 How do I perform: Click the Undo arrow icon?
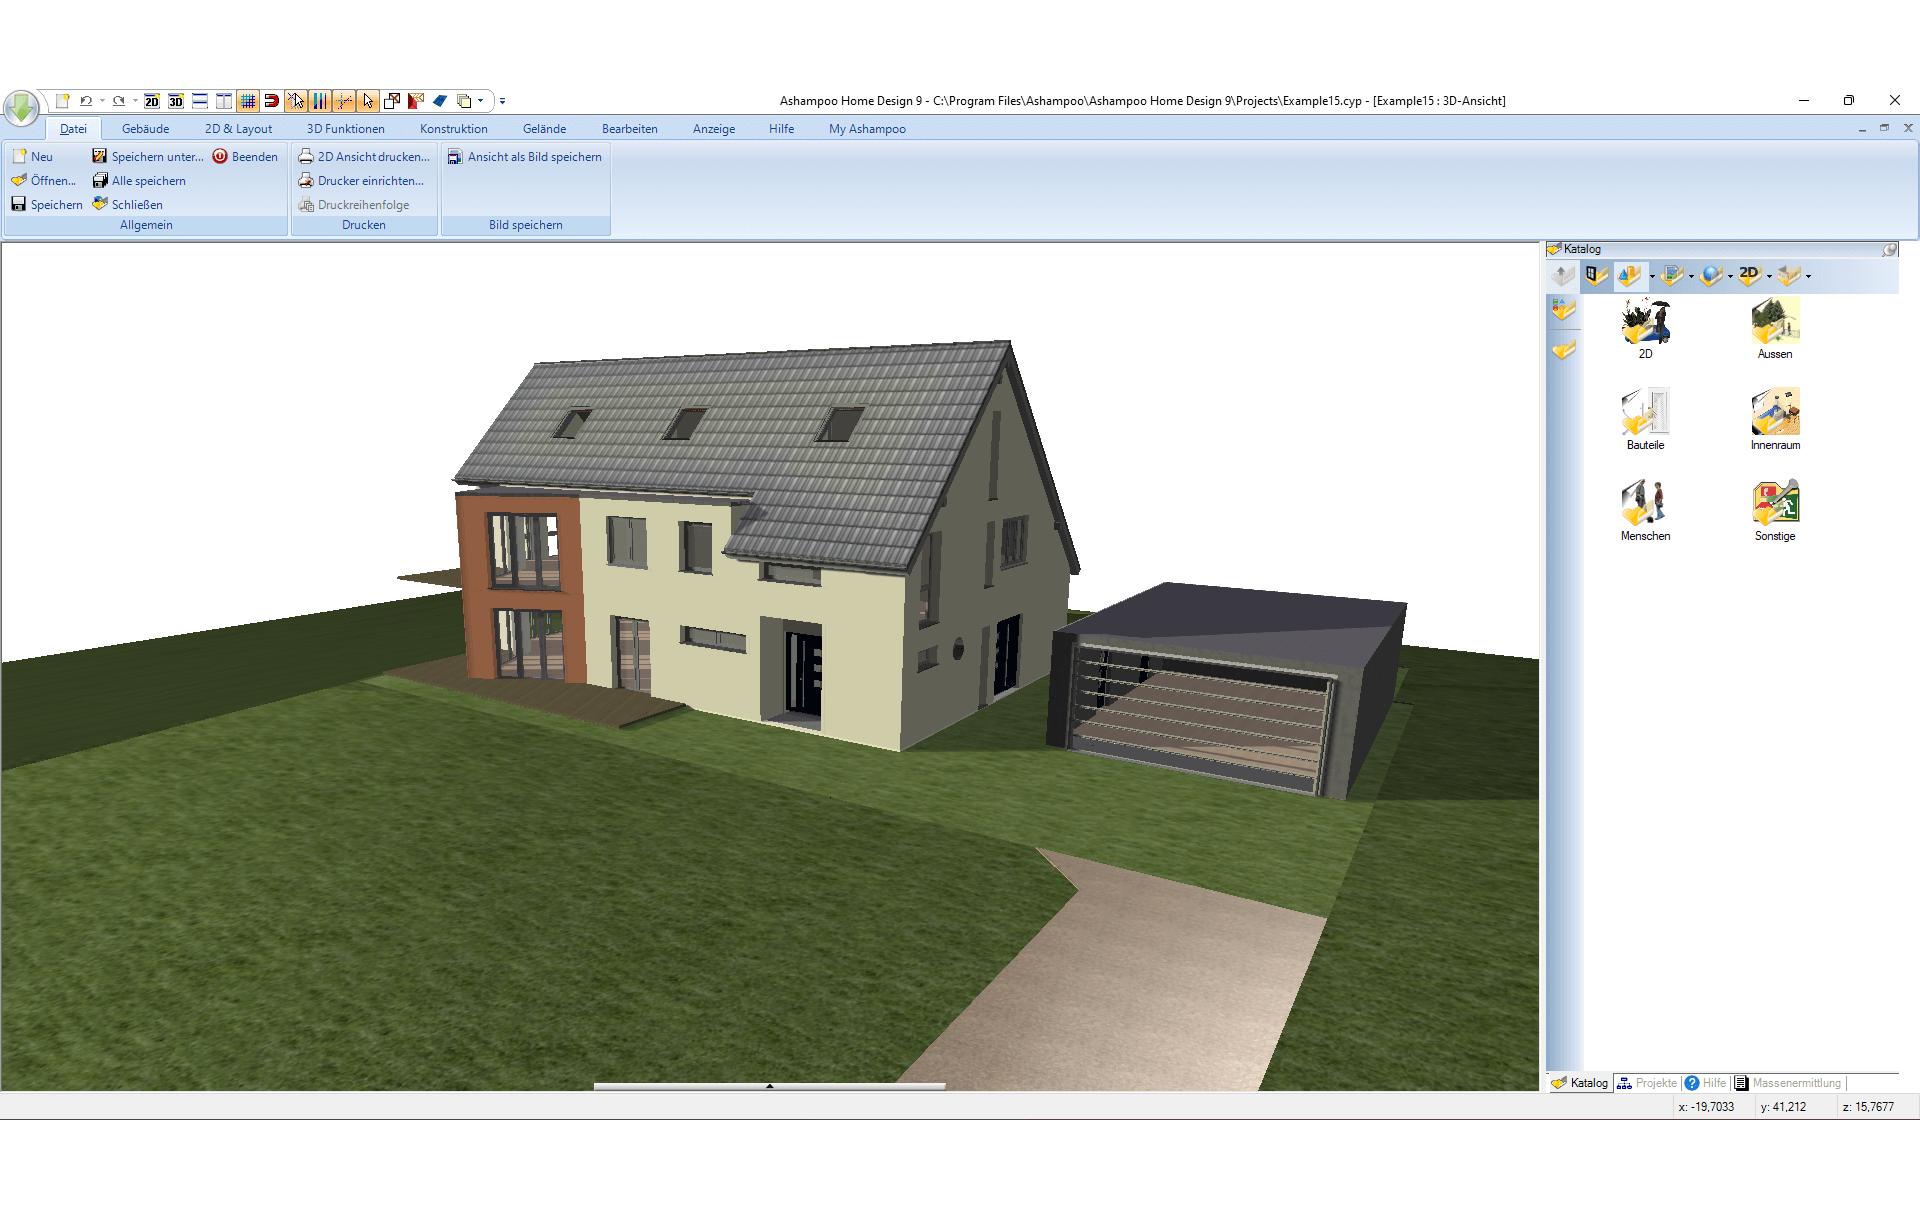pos(86,101)
